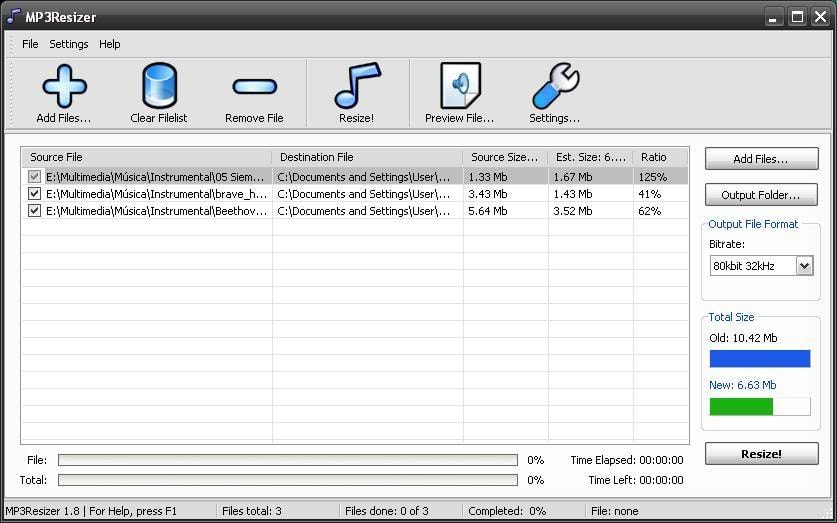
Task: Click the Time Elapsed: 00:00:00 text
Action: [x=627, y=460]
